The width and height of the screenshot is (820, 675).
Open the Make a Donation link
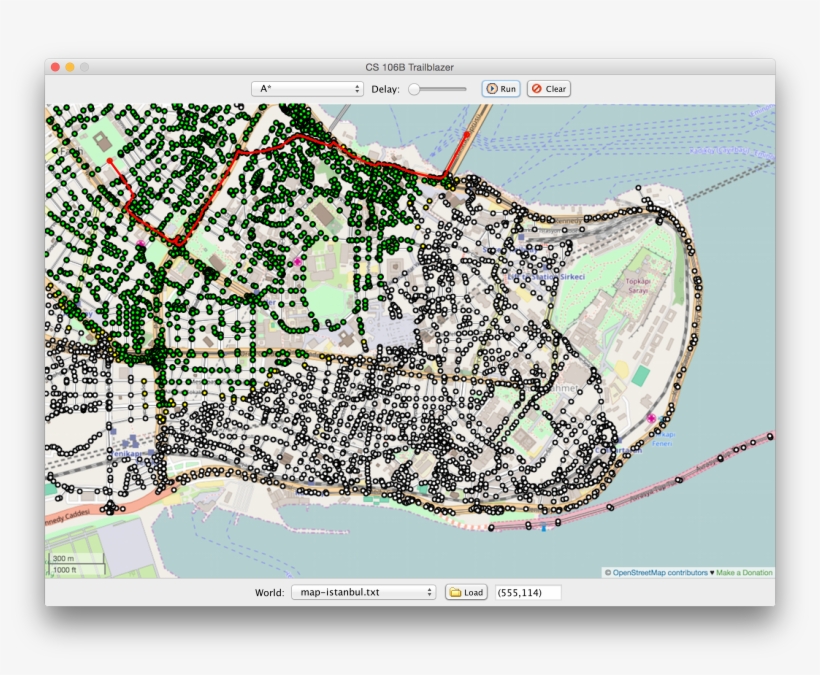743,572
